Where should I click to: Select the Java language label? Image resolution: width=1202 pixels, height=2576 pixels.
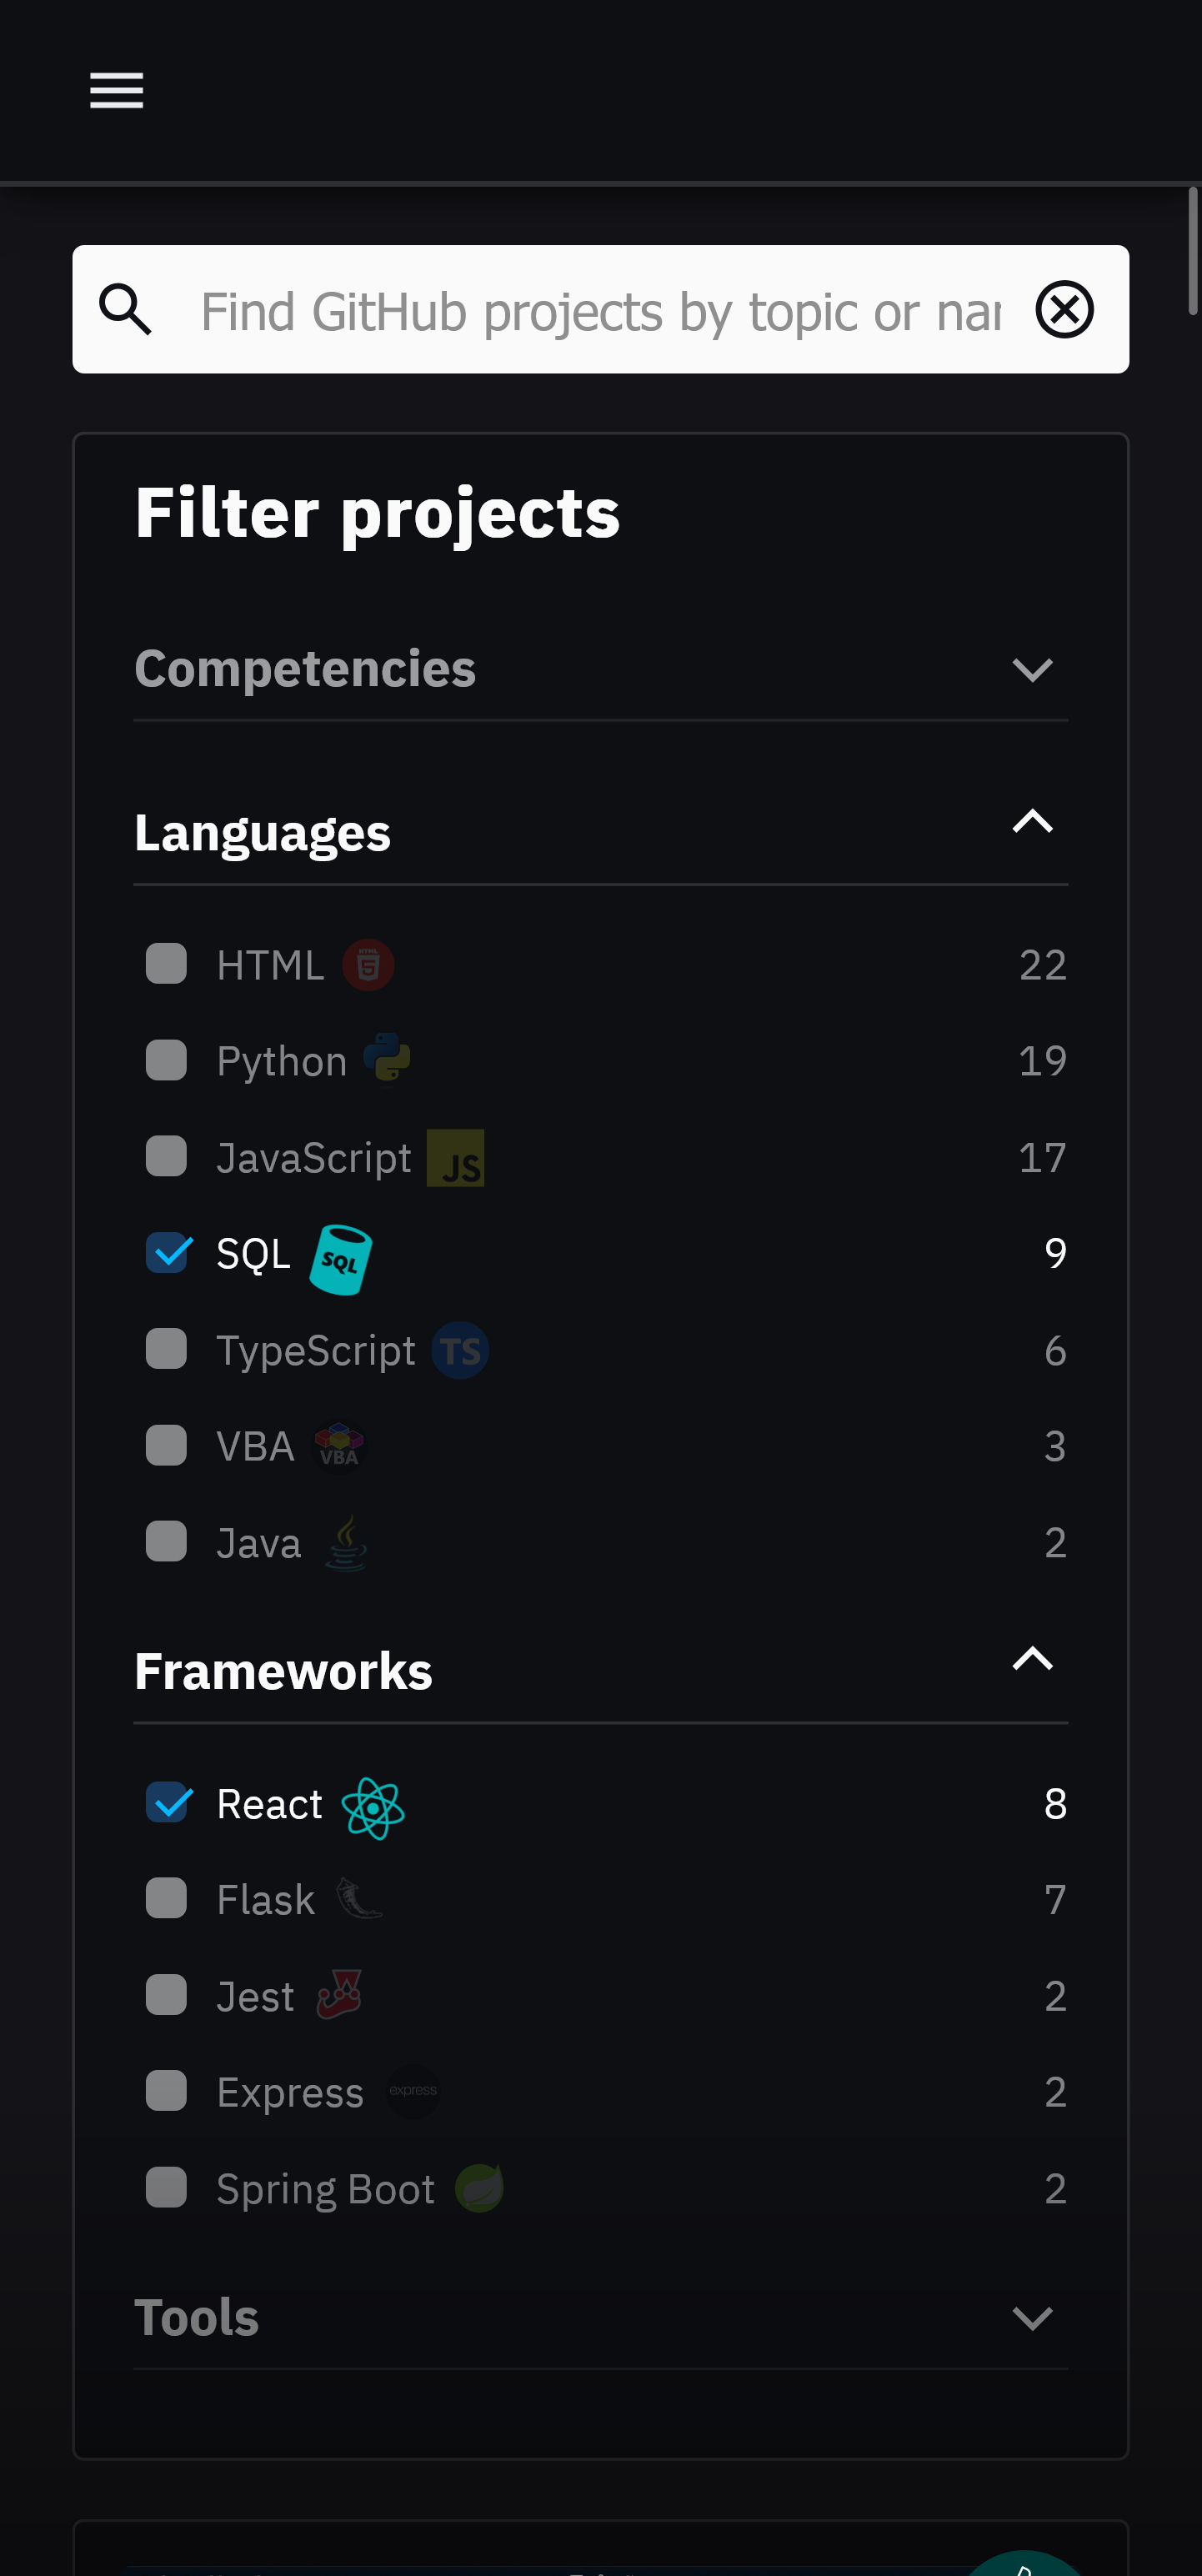[x=259, y=1543]
